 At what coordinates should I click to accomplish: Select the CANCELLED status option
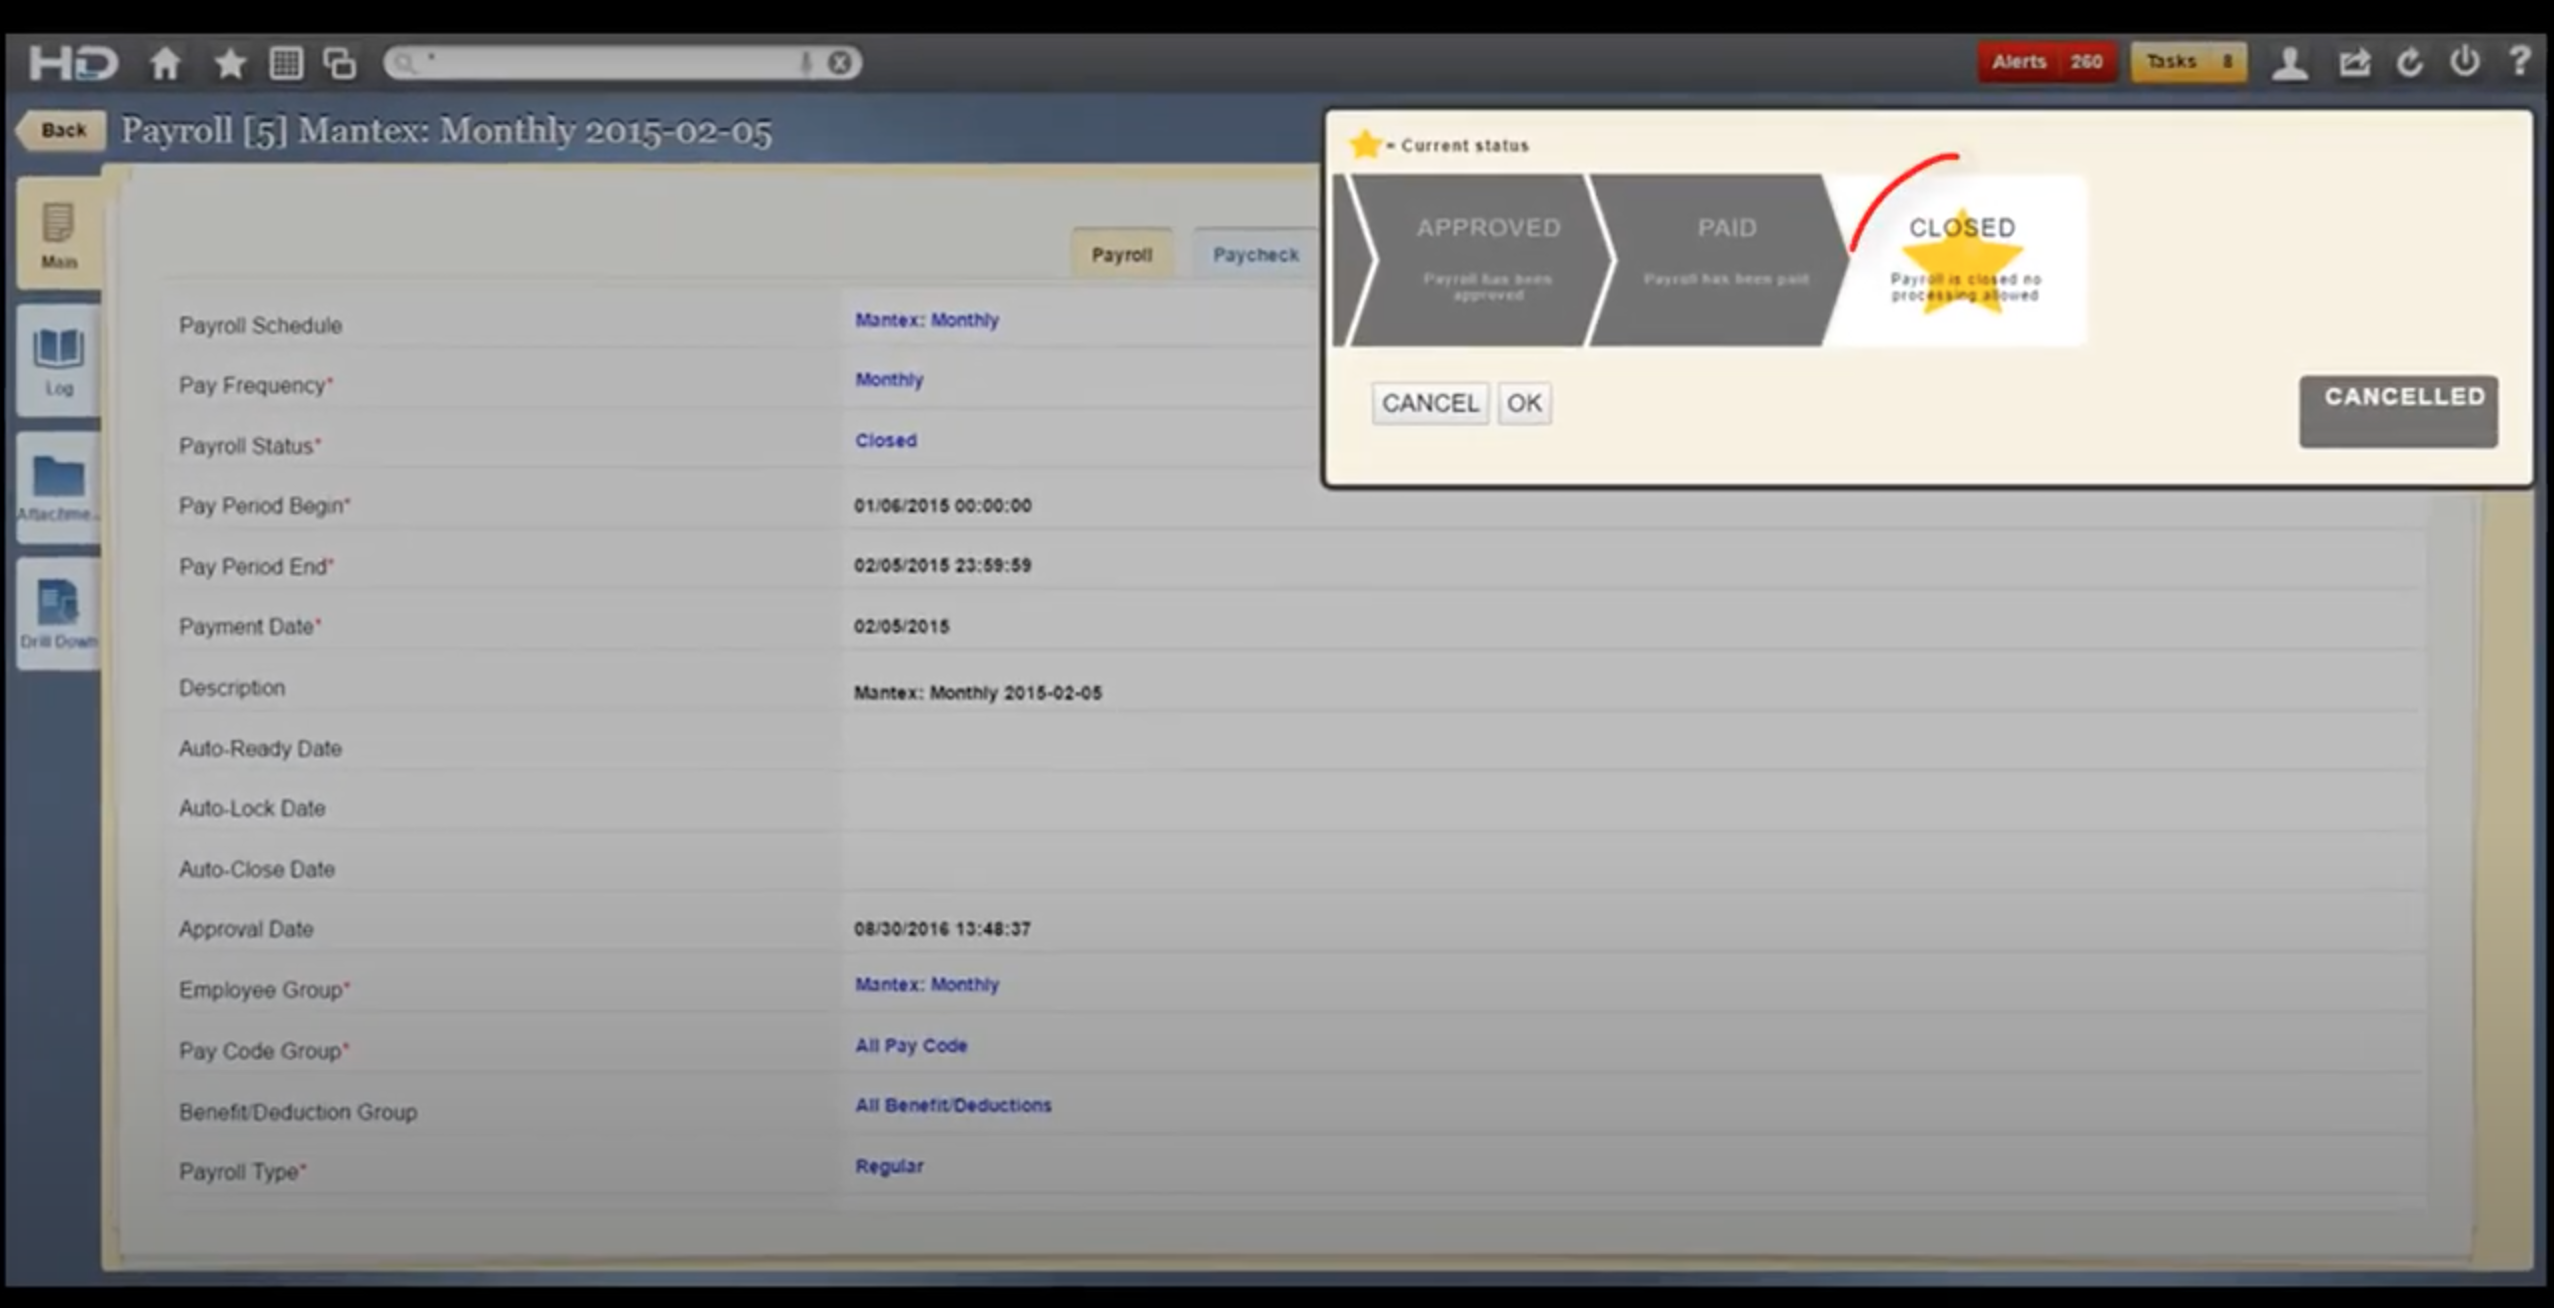tap(2398, 410)
